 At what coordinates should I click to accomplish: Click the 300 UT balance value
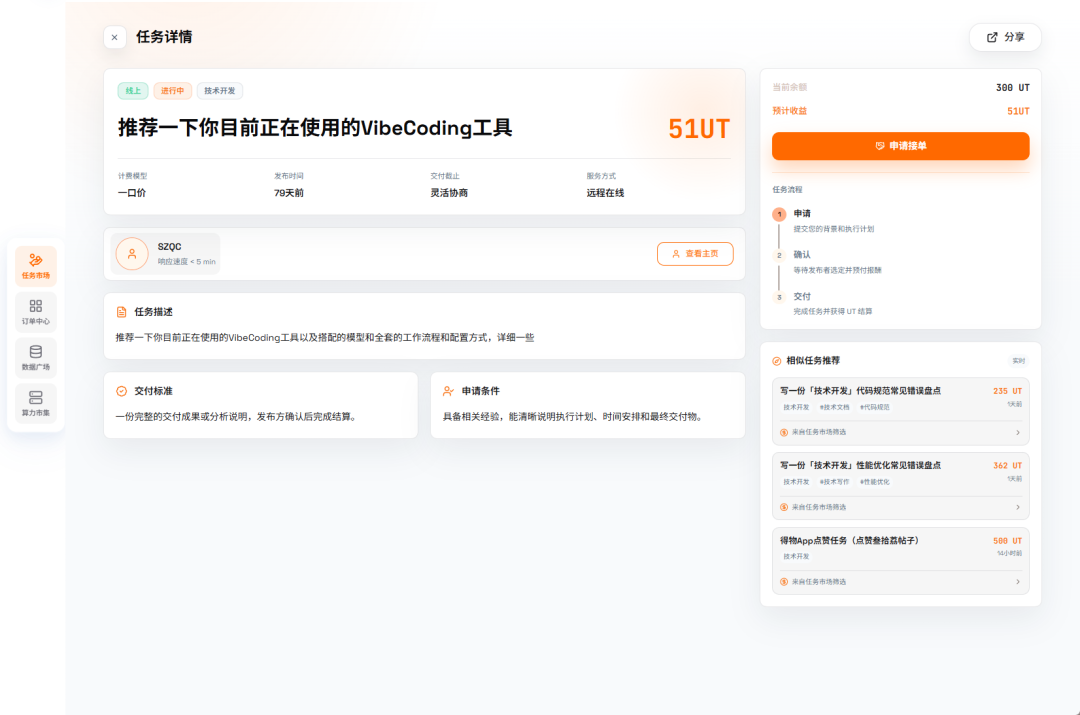click(1012, 87)
